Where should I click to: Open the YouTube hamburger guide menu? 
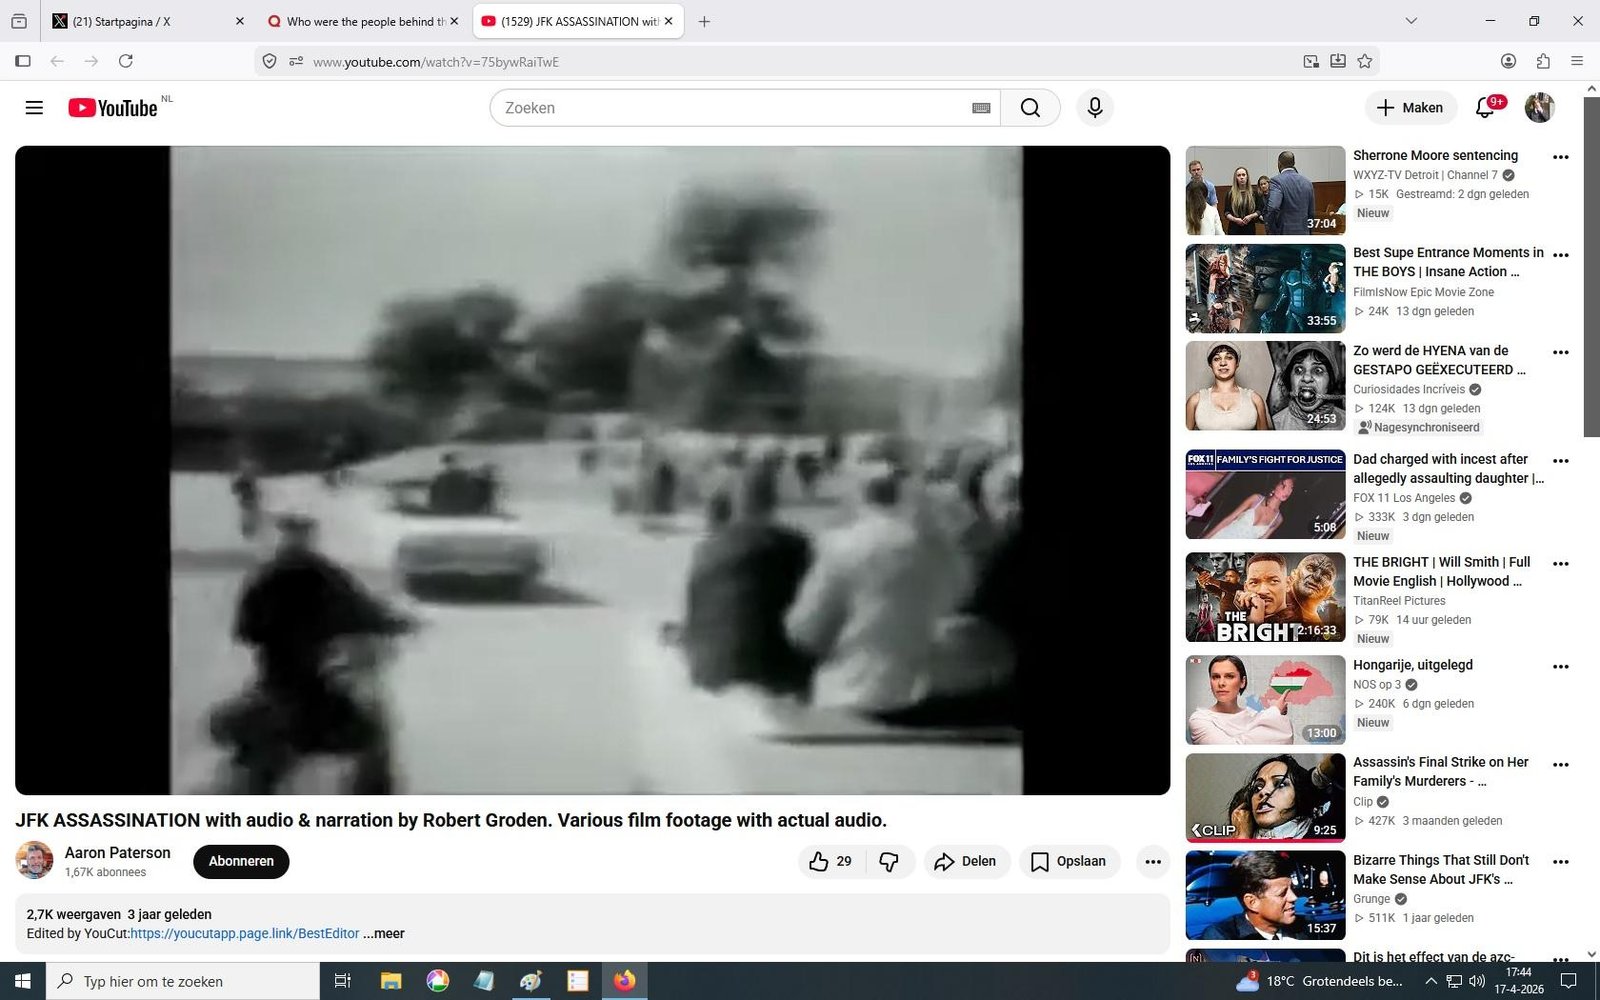(x=34, y=108)
